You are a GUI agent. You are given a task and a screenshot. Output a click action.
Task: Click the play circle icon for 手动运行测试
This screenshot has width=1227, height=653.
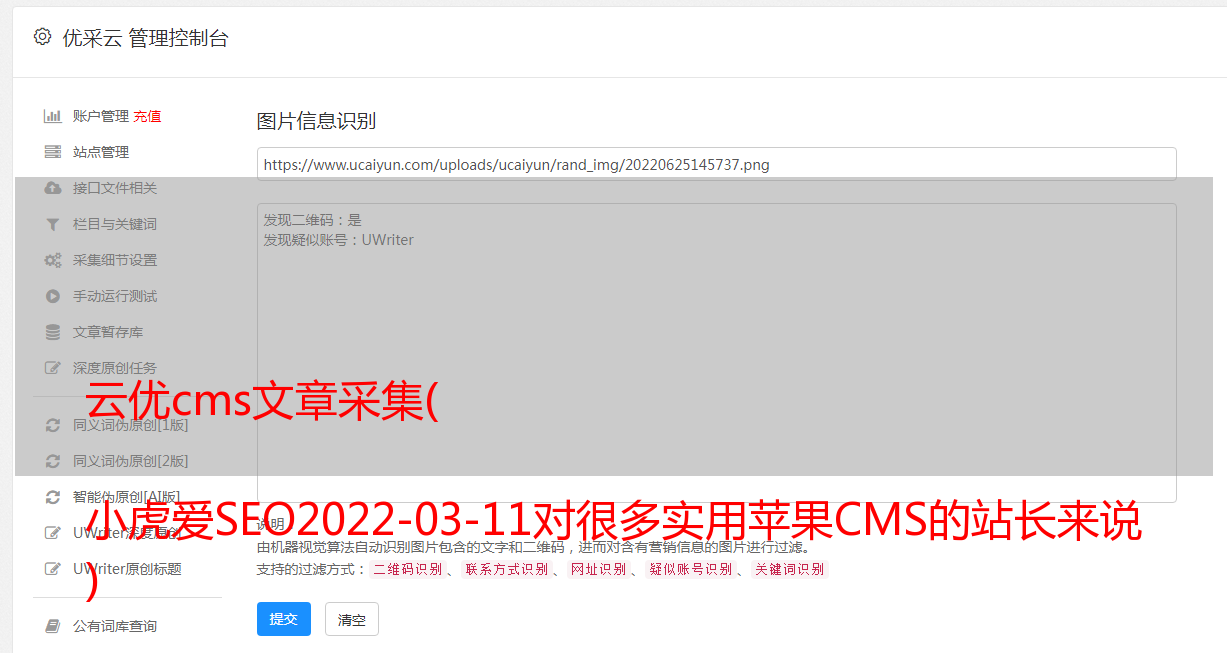53,296
